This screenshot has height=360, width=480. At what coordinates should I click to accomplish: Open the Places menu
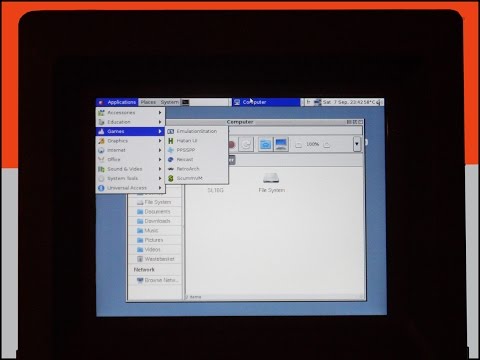(148, 102)
